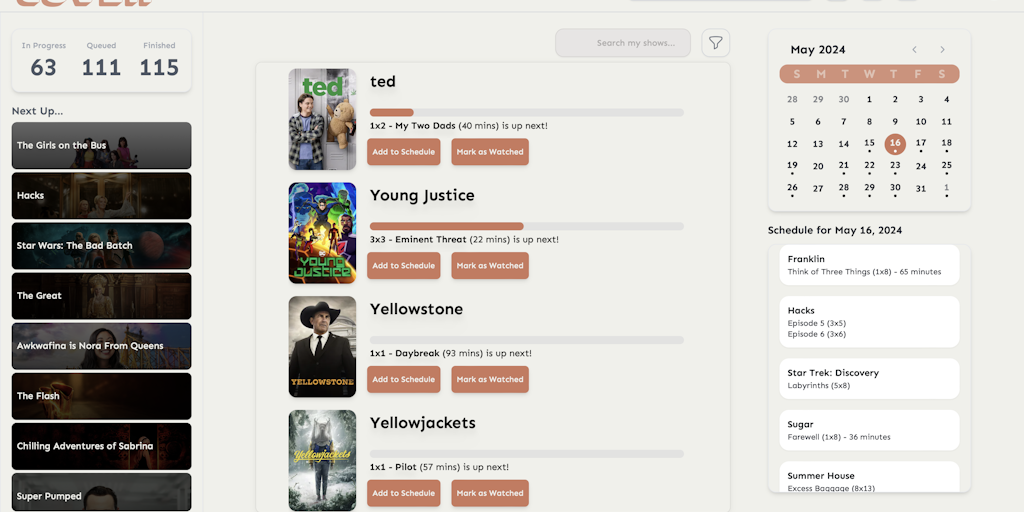Mark Young Justice episode as watched

[490, 266]
